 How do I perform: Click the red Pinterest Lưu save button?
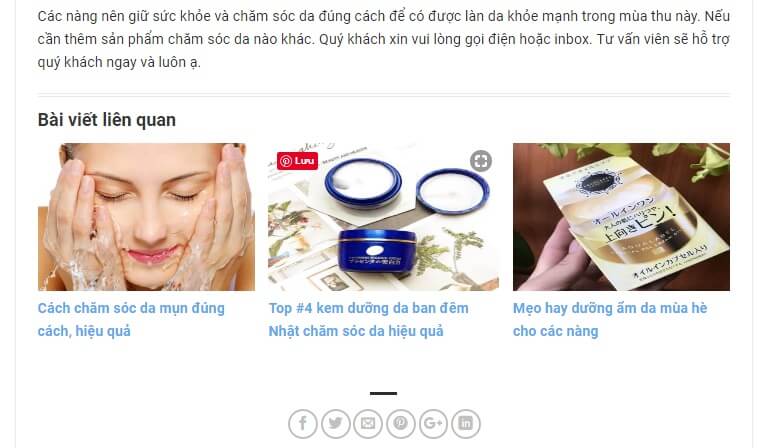click(297, 161)
